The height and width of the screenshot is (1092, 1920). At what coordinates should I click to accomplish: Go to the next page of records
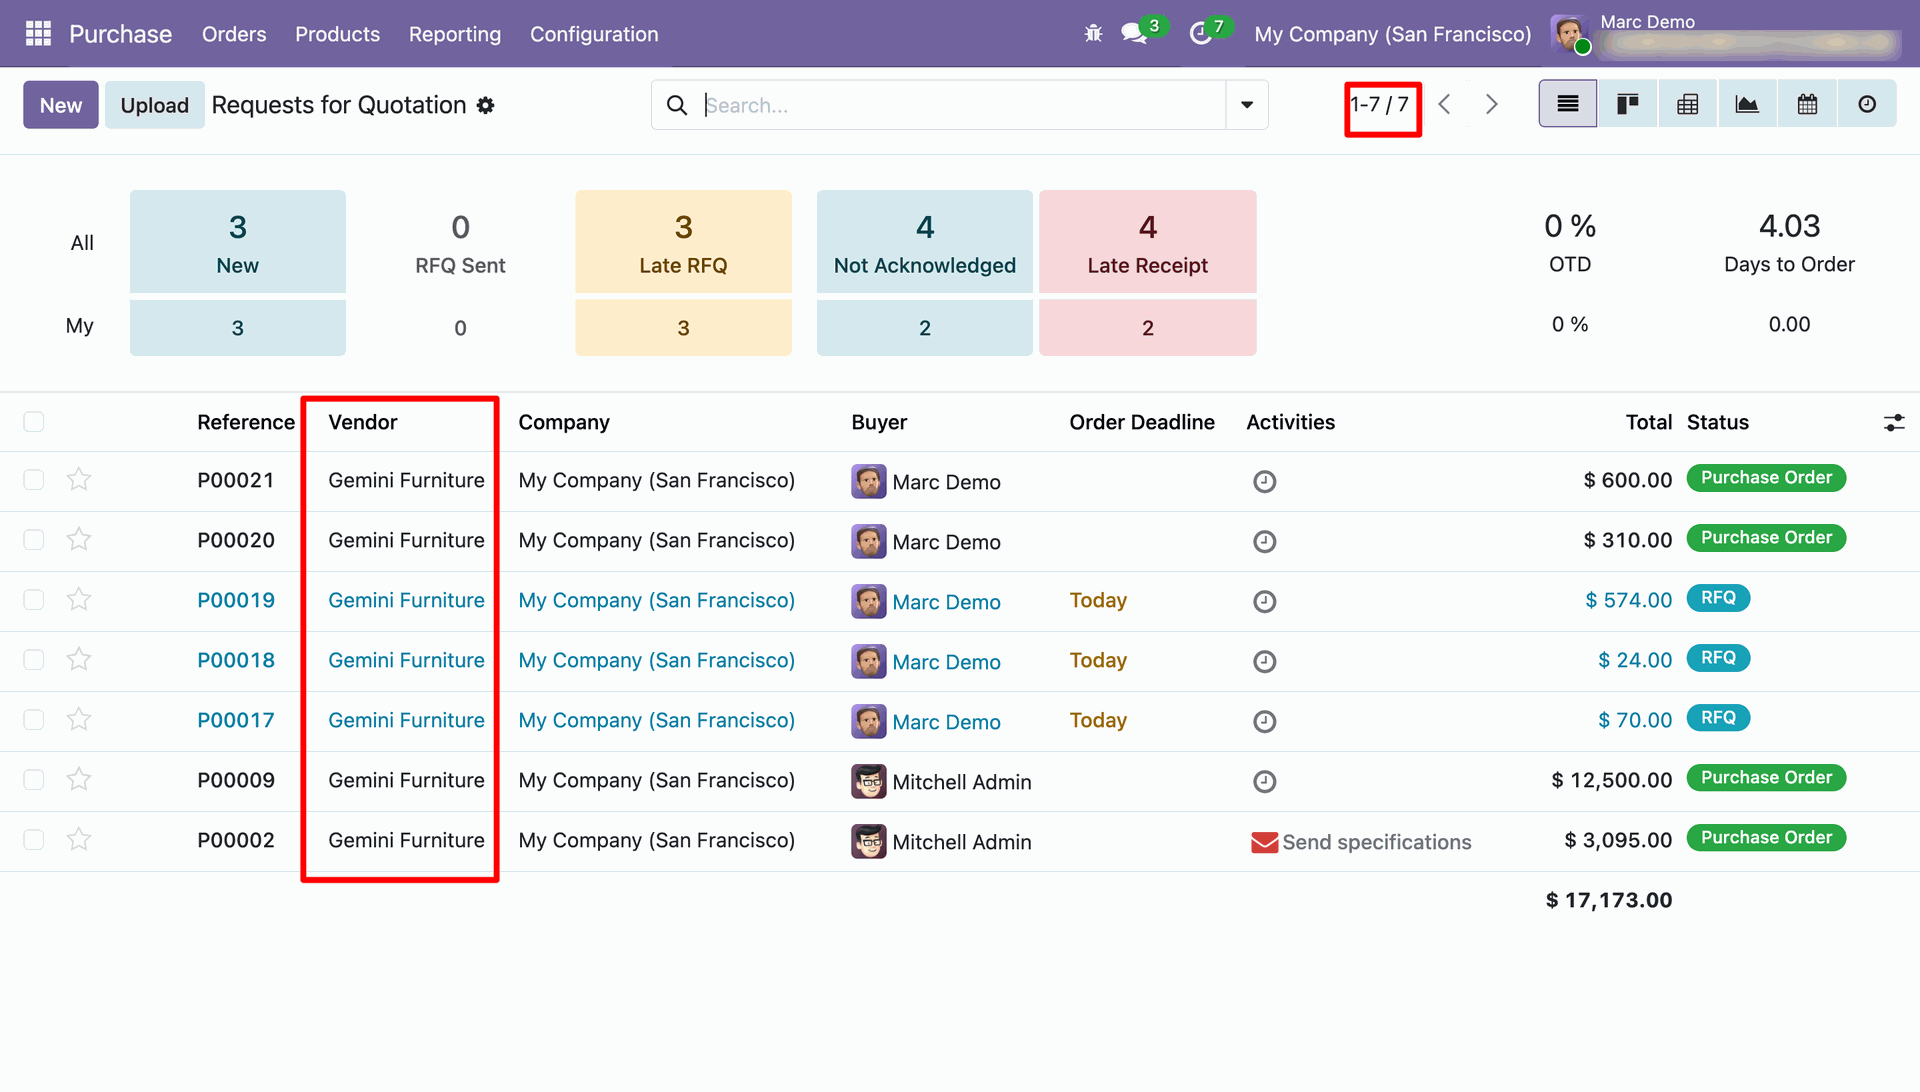coord(1491,104)
